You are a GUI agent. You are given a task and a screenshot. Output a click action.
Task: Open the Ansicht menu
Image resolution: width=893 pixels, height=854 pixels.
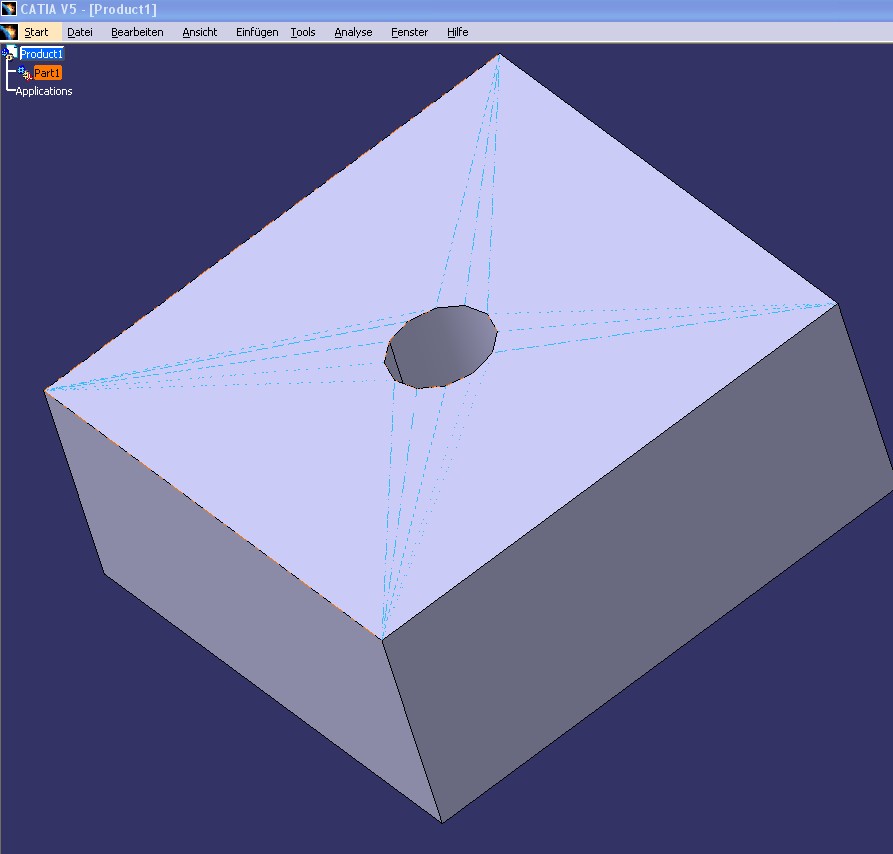(200, 32)
